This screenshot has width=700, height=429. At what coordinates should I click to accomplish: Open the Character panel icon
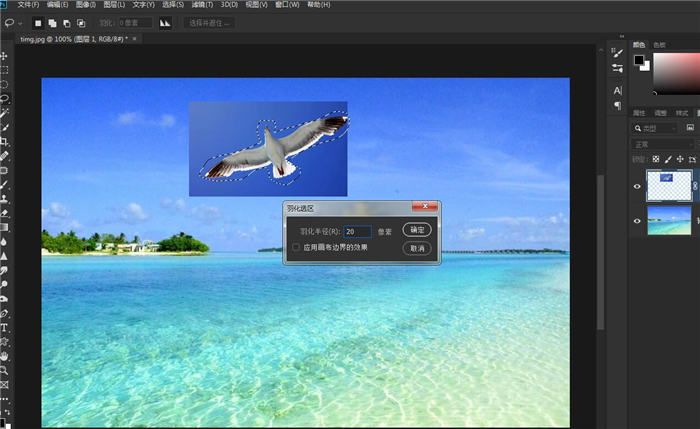[617, 91]
